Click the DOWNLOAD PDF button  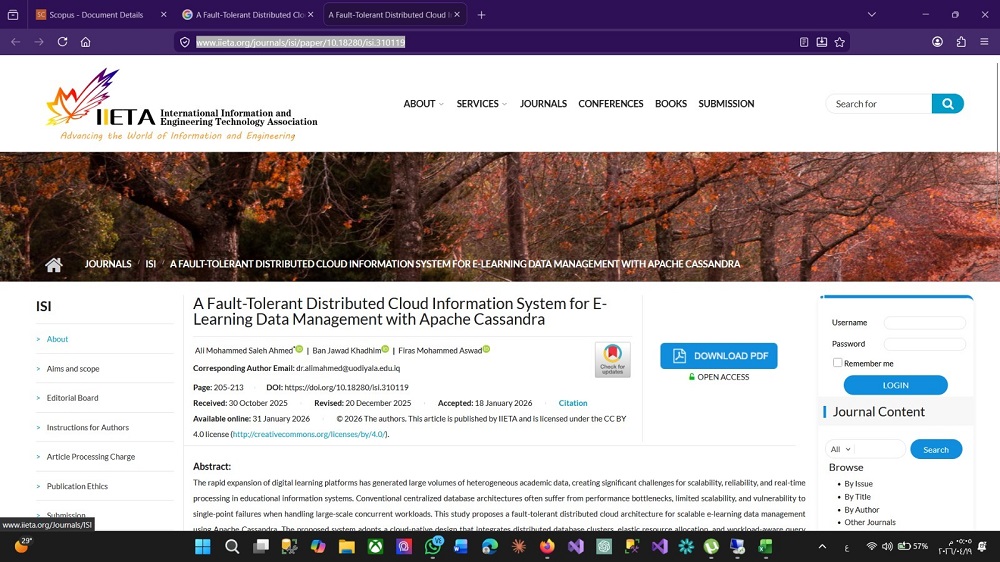(718, 356)
